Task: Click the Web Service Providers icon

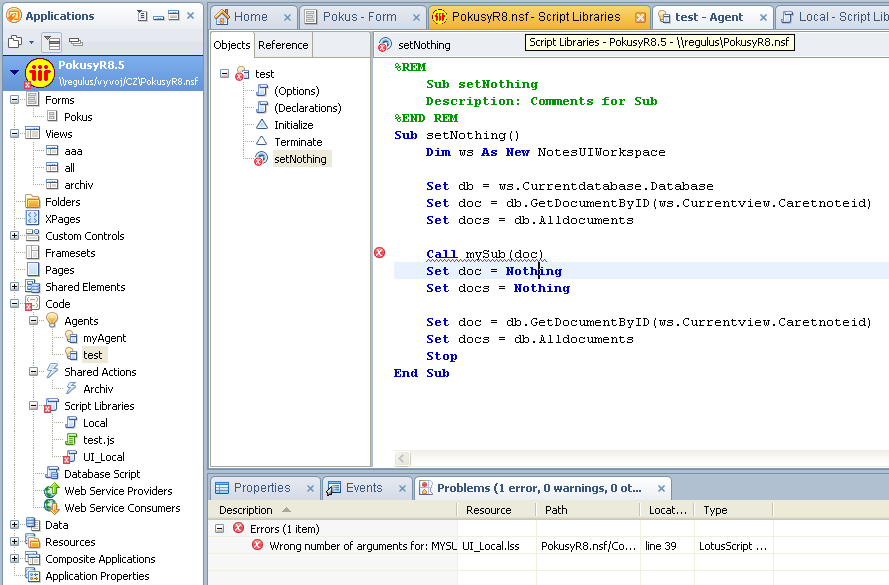Action: (x=52, y=491)
